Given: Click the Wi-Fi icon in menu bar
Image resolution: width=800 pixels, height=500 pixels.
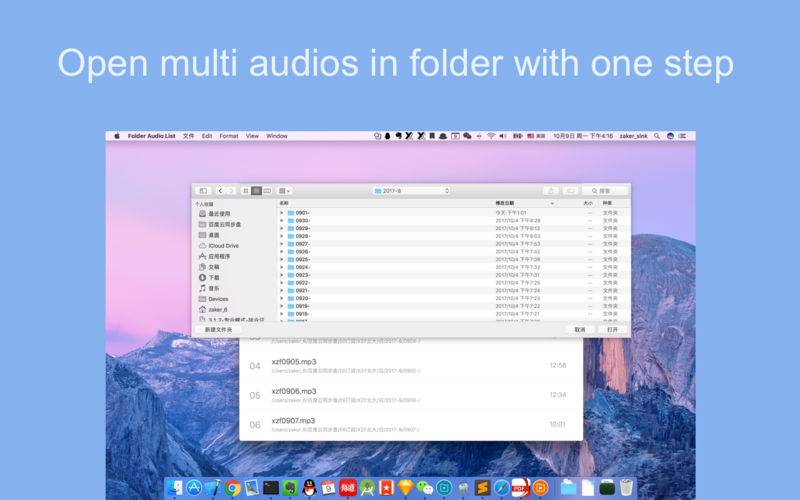Looking at the screenshot, I should click(x=491, y=136).
